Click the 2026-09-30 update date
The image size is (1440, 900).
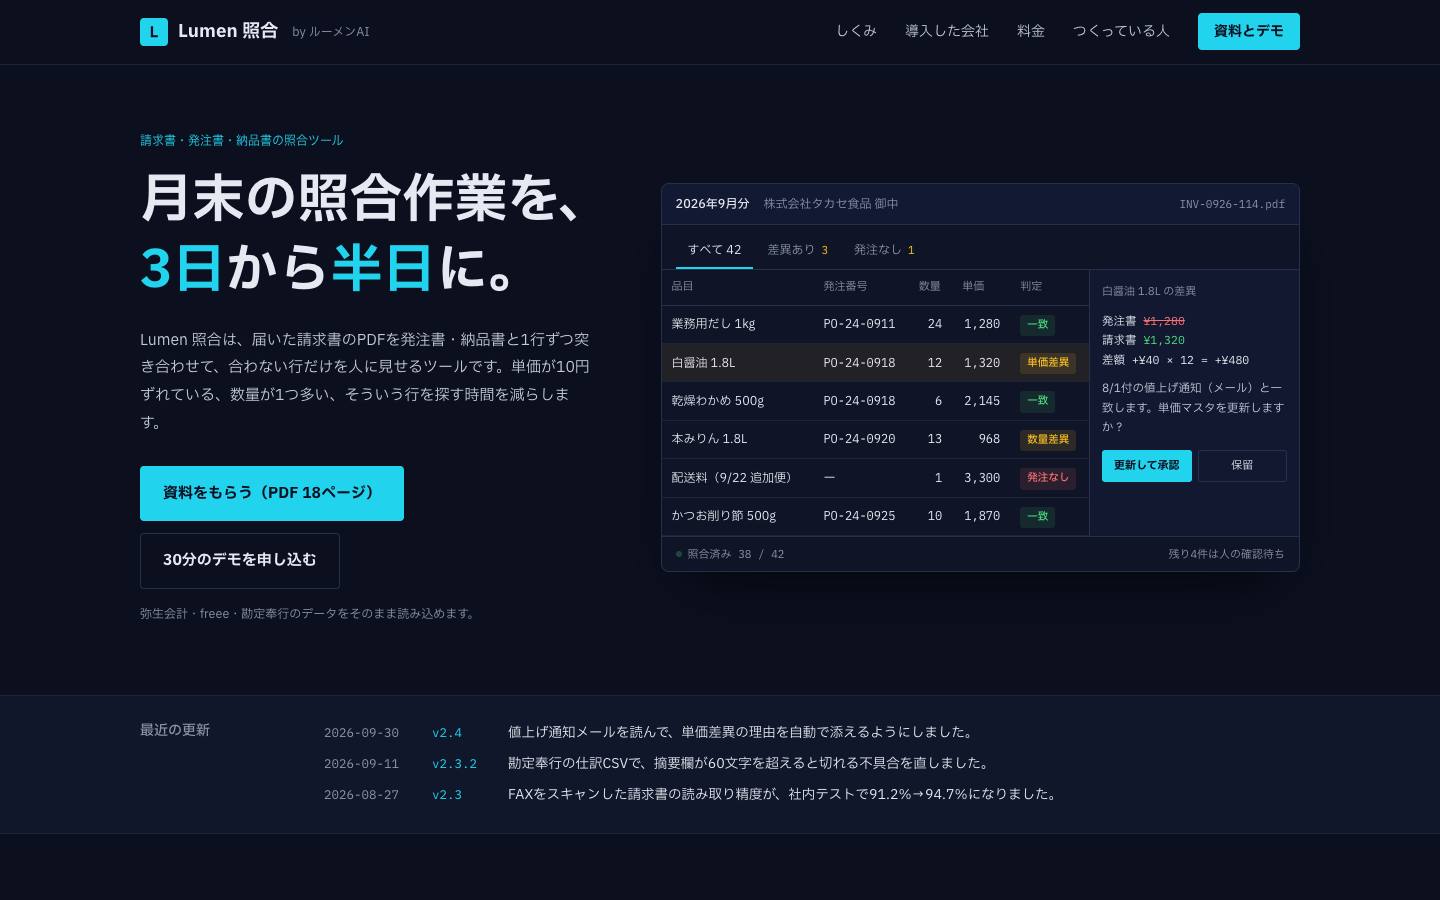[x=361, y=733]
